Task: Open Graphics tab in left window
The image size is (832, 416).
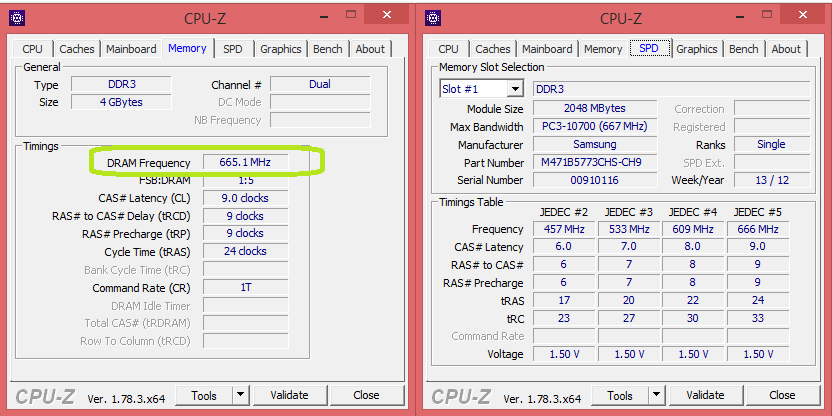Action: 281,49
